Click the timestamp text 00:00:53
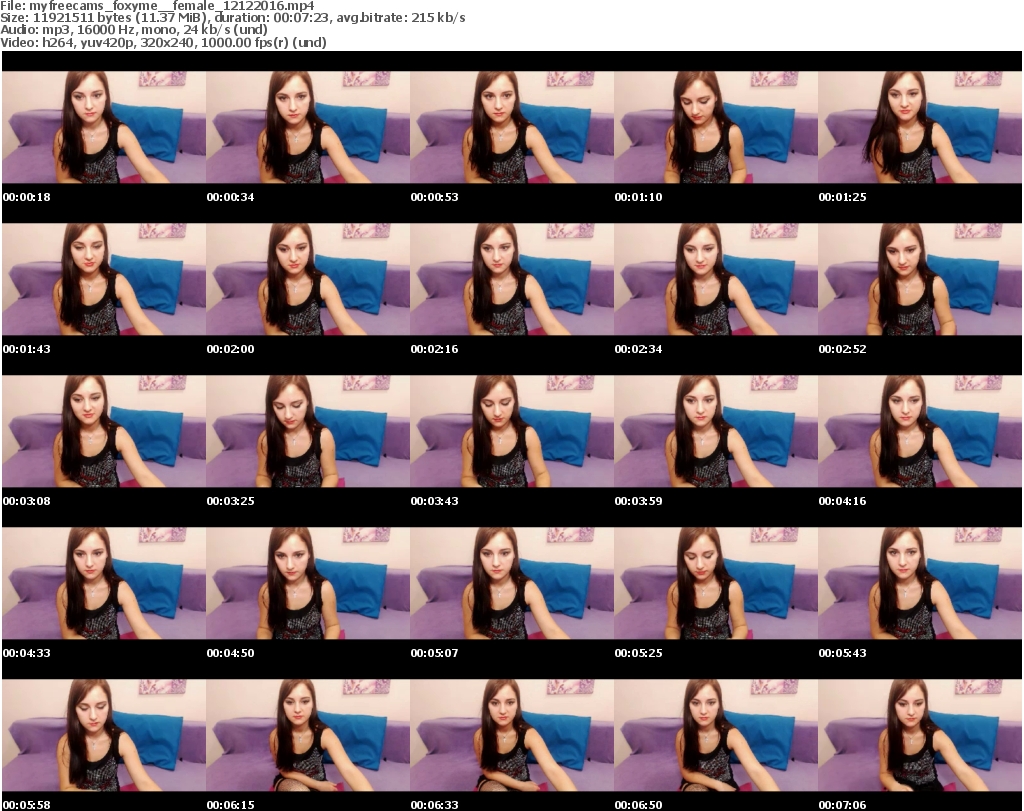The height and width of the screenshot is (811, 1024). [x=434, y=197]
